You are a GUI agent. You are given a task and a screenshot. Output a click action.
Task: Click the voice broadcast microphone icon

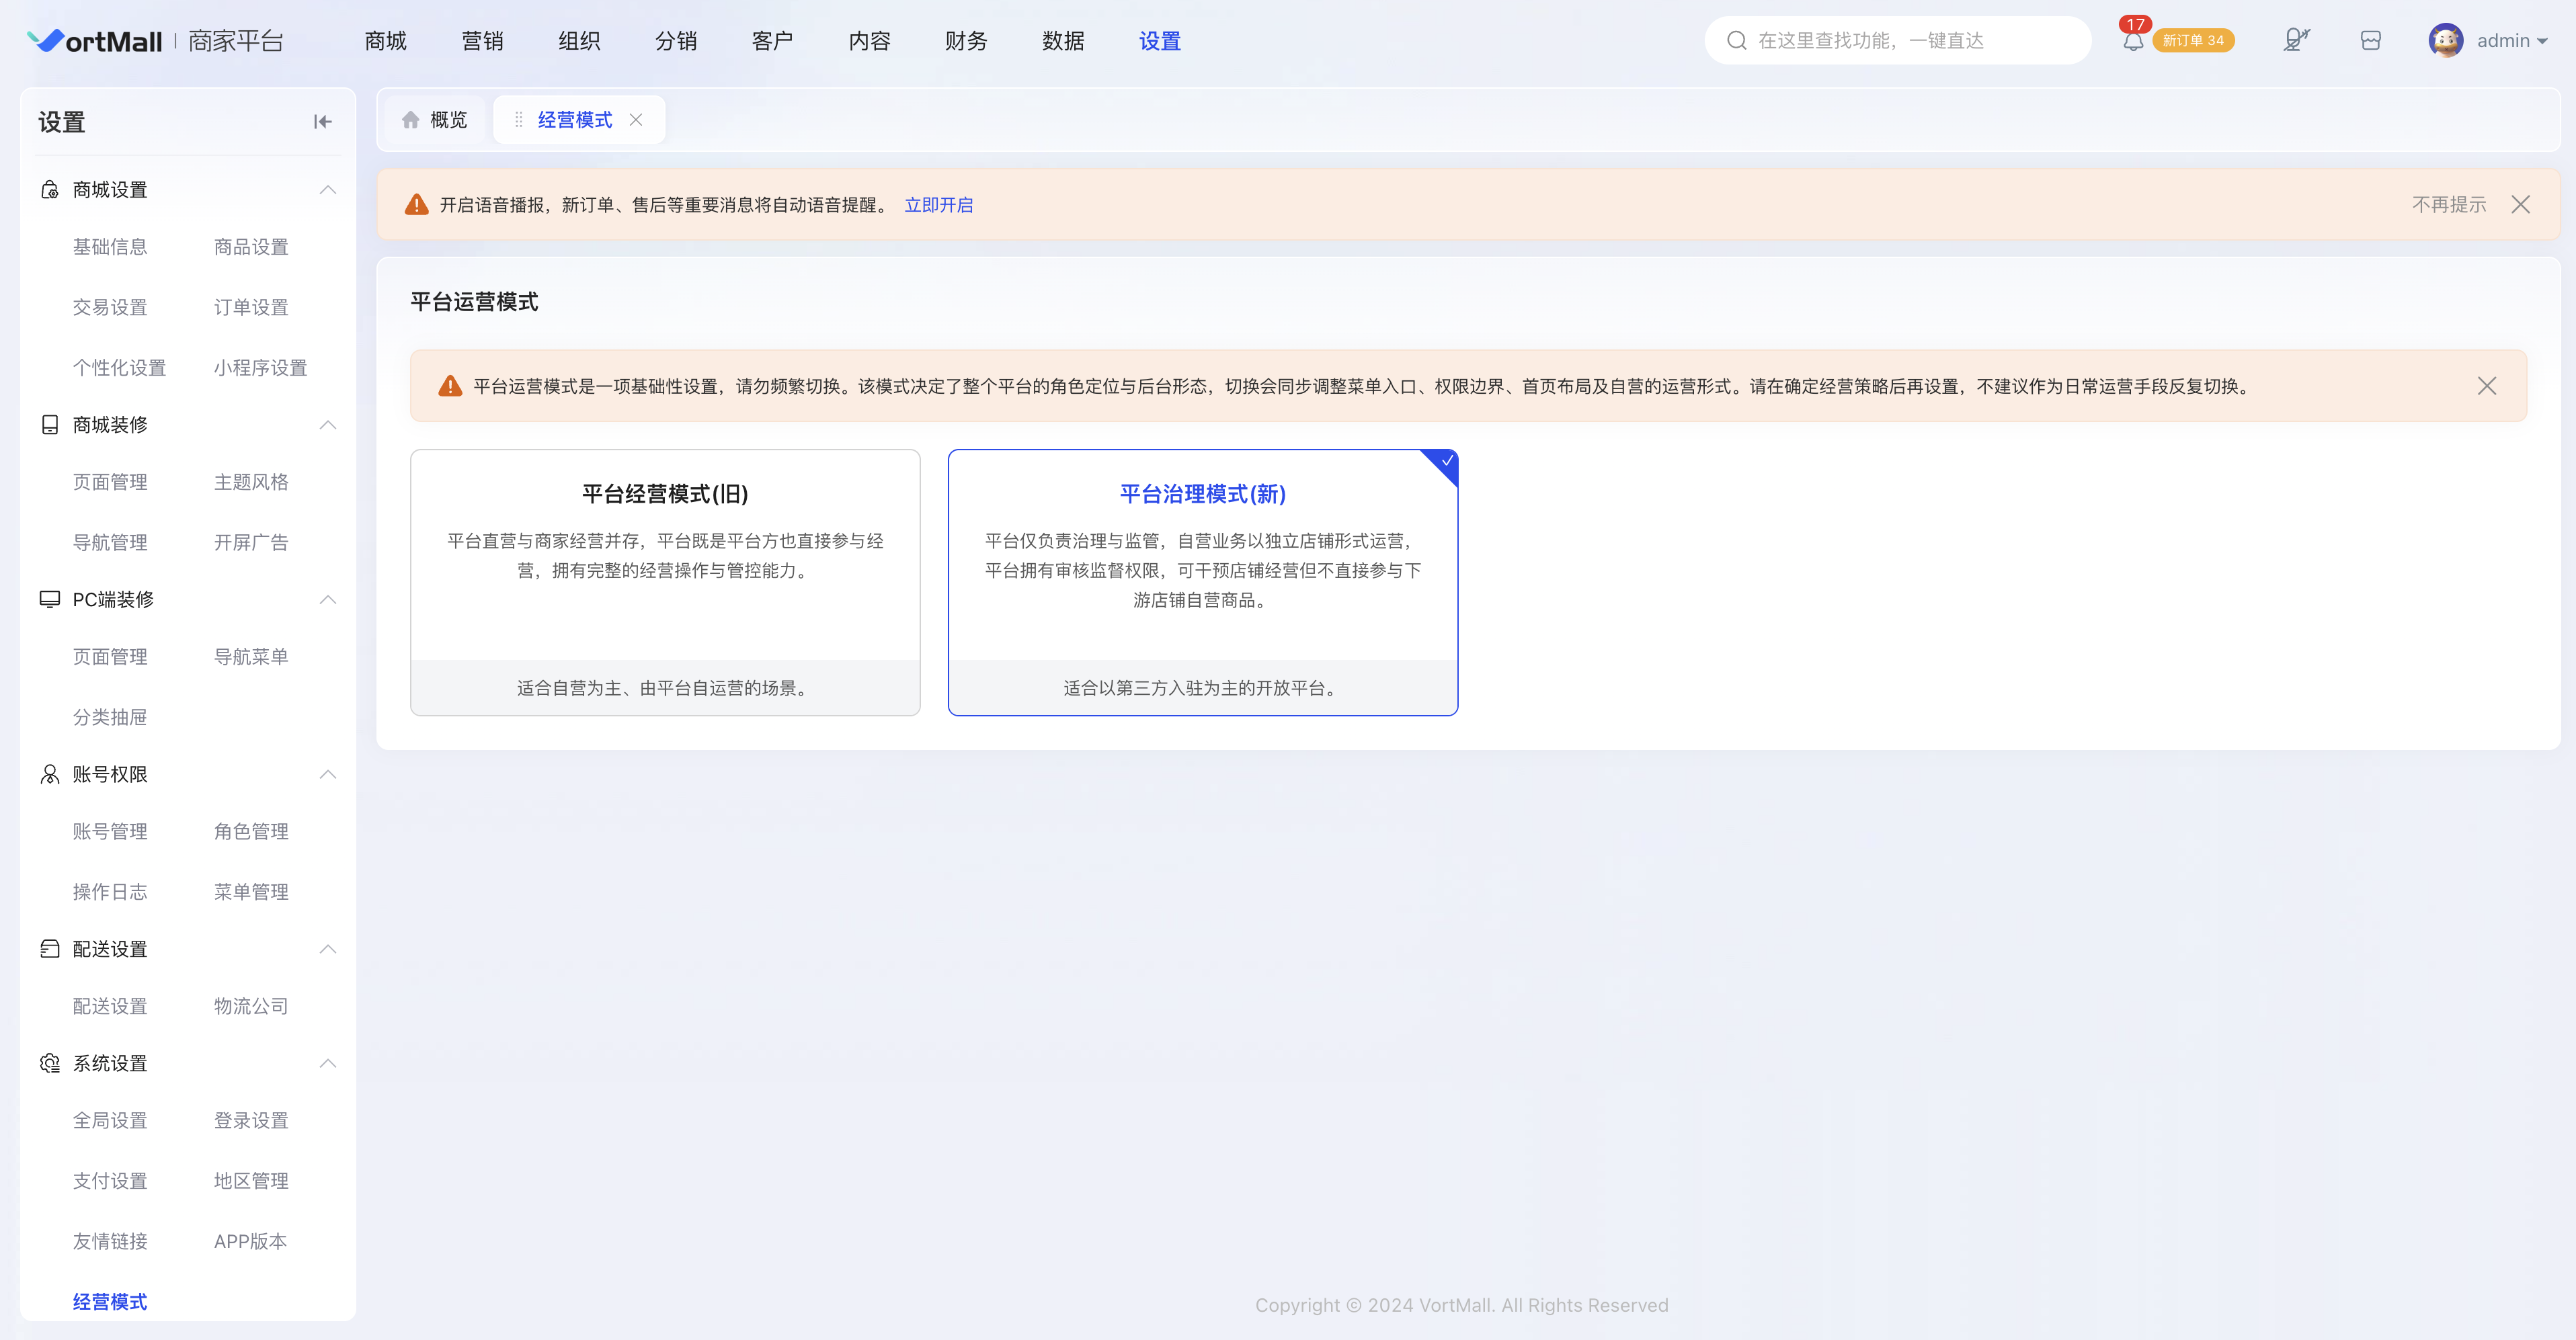2296,40
